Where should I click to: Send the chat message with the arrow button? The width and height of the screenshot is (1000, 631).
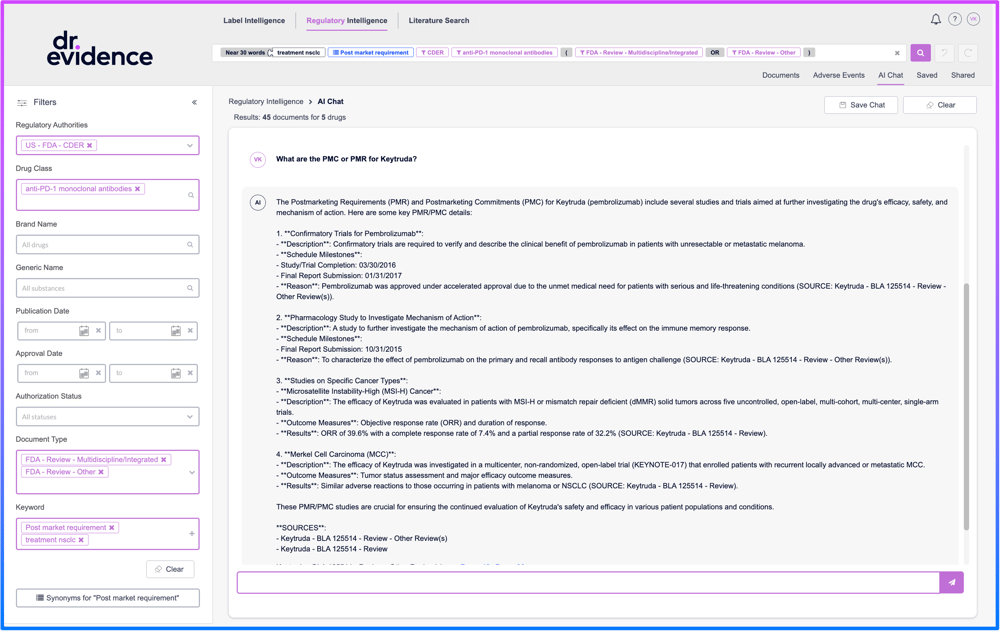pos(952,582)
